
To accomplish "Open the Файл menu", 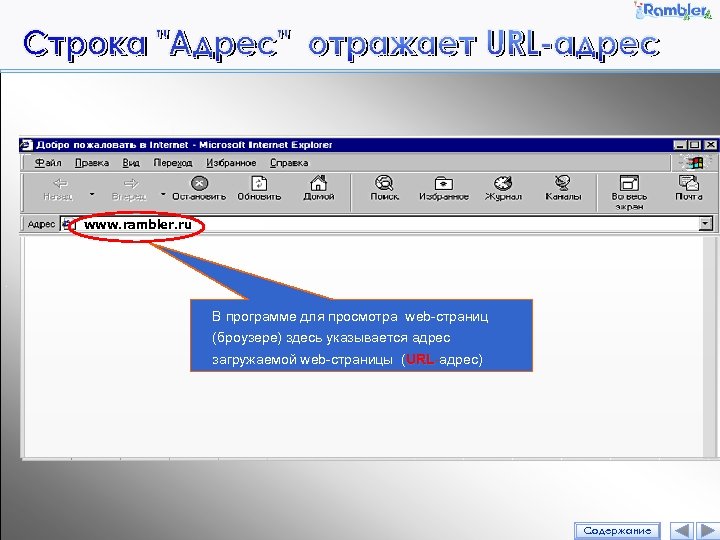I will coord(48,163).
